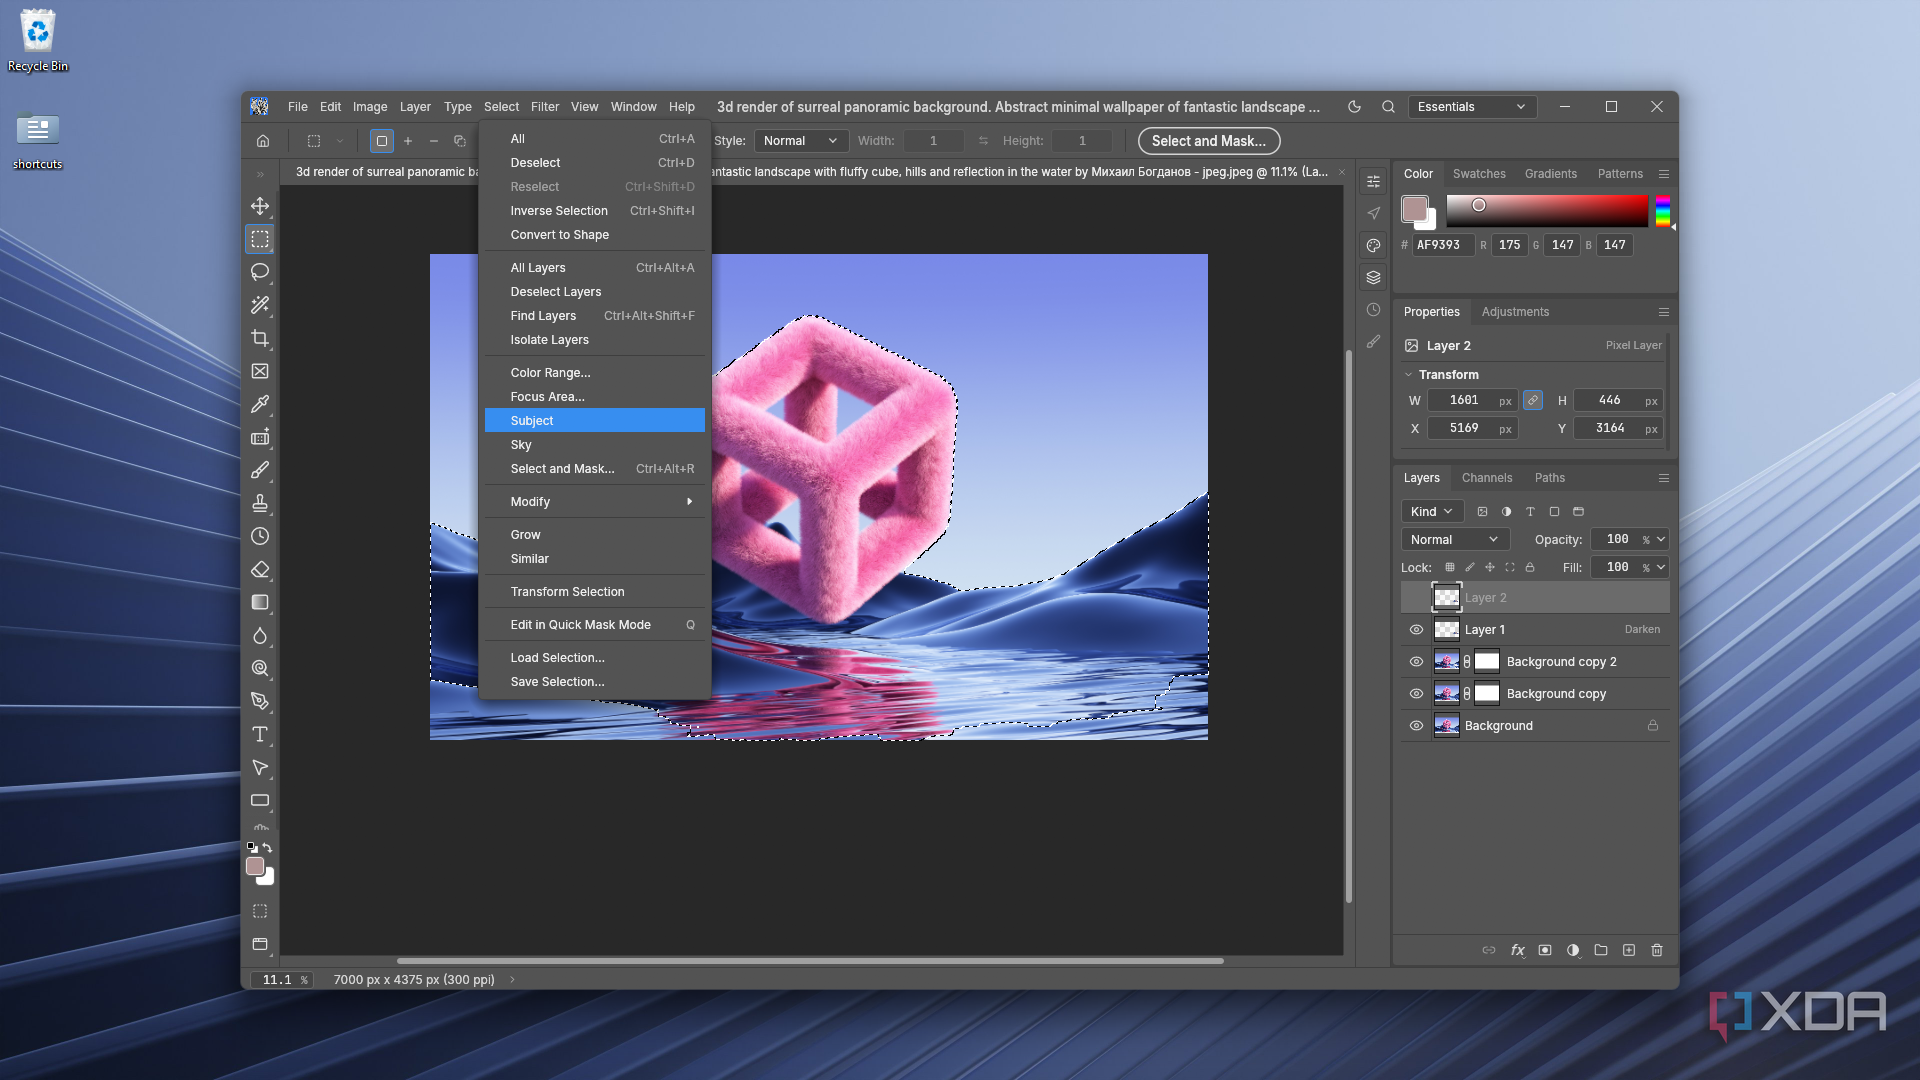This screenshot has height=1080, width=1920.
Task: Expand the collapsed toolbar double-chevron
Action: pos(260,174)
